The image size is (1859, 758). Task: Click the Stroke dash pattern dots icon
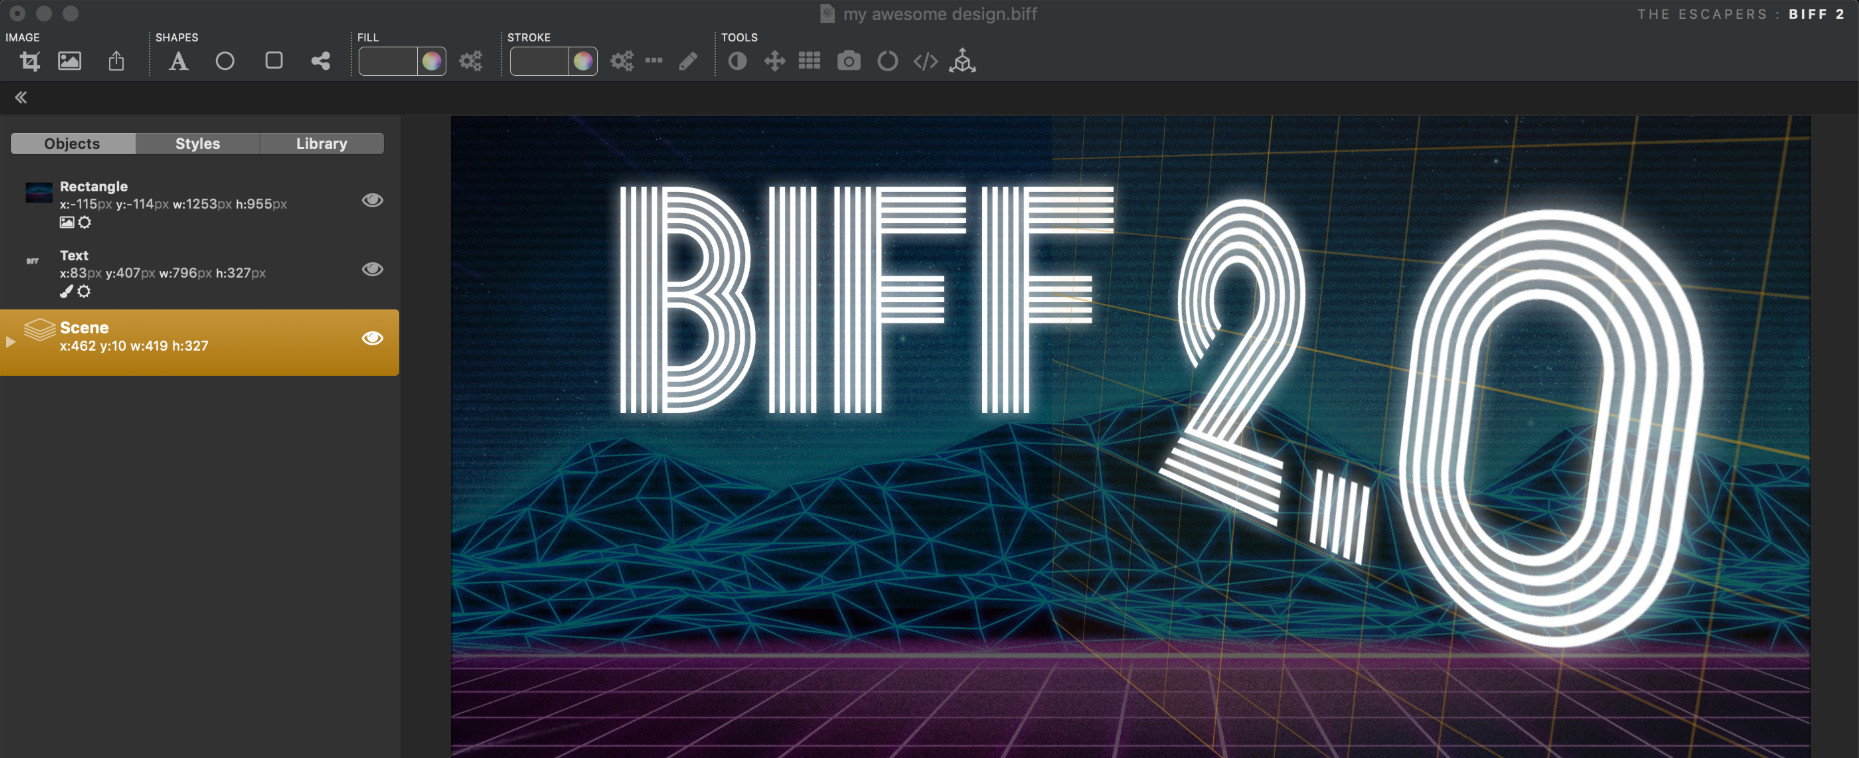click(654, 61)
